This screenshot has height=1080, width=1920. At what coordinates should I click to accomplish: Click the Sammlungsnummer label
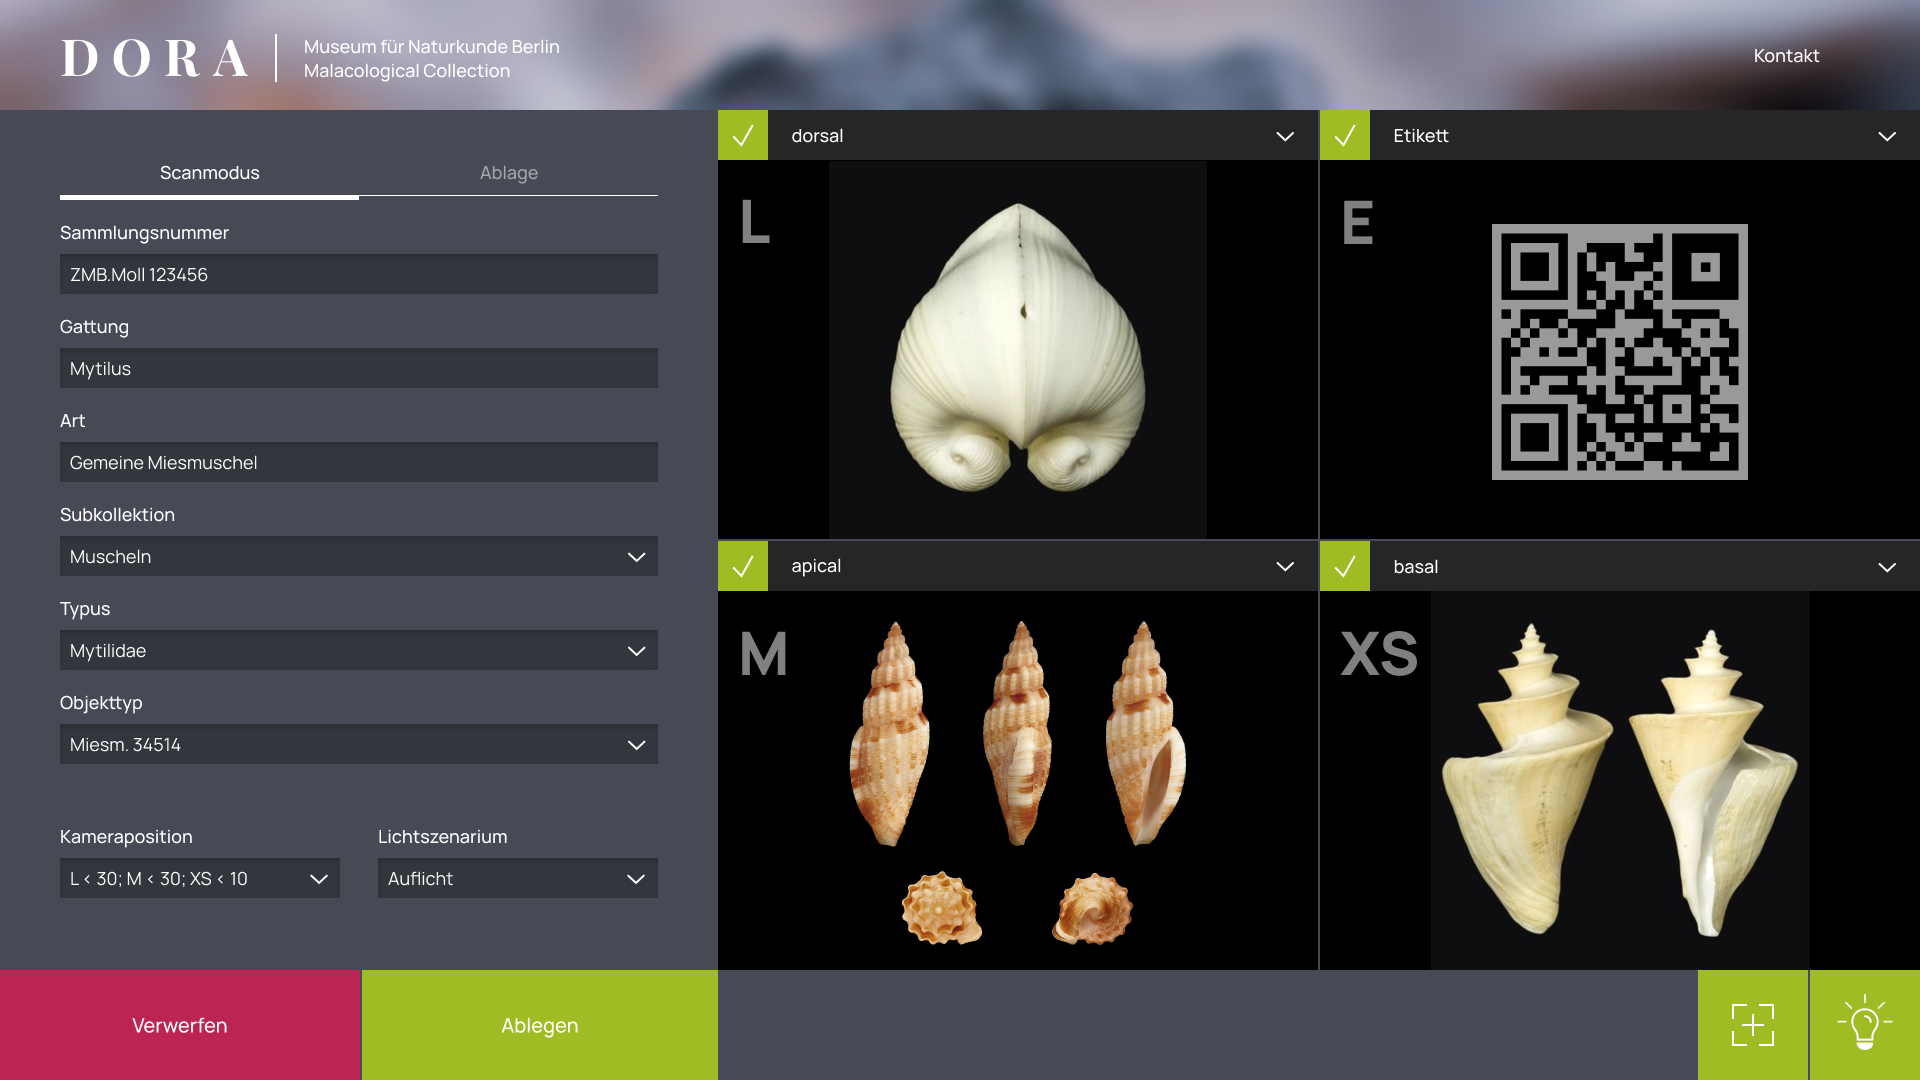click(144, 233)
